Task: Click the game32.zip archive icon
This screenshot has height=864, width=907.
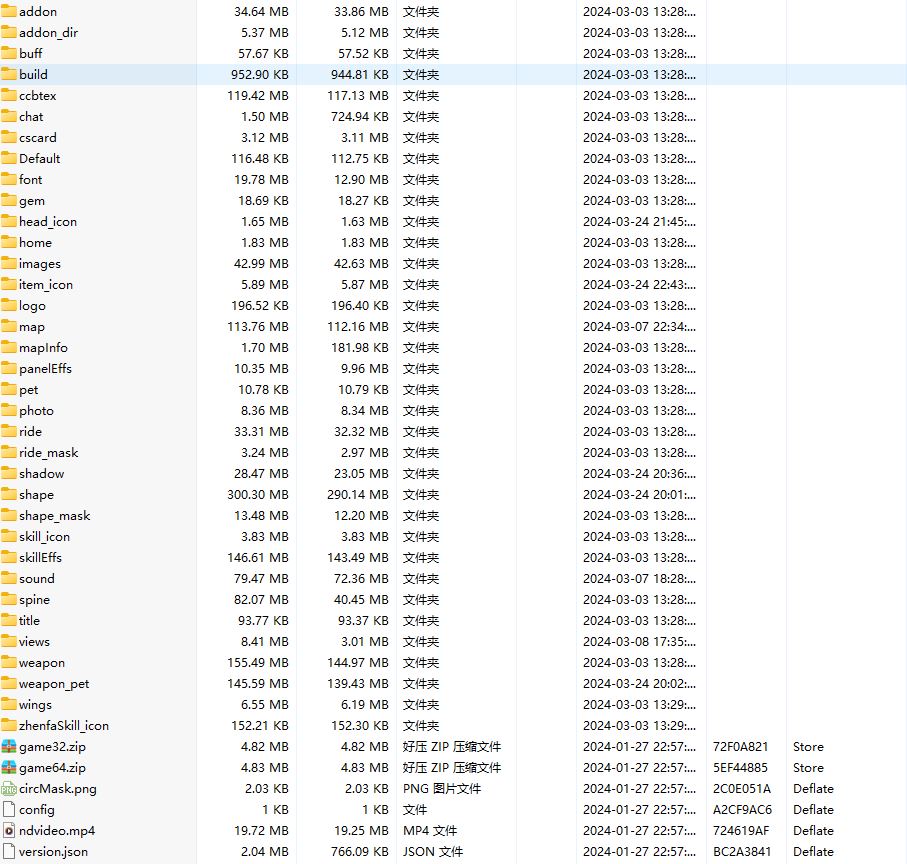Action: tap(9, 747)
